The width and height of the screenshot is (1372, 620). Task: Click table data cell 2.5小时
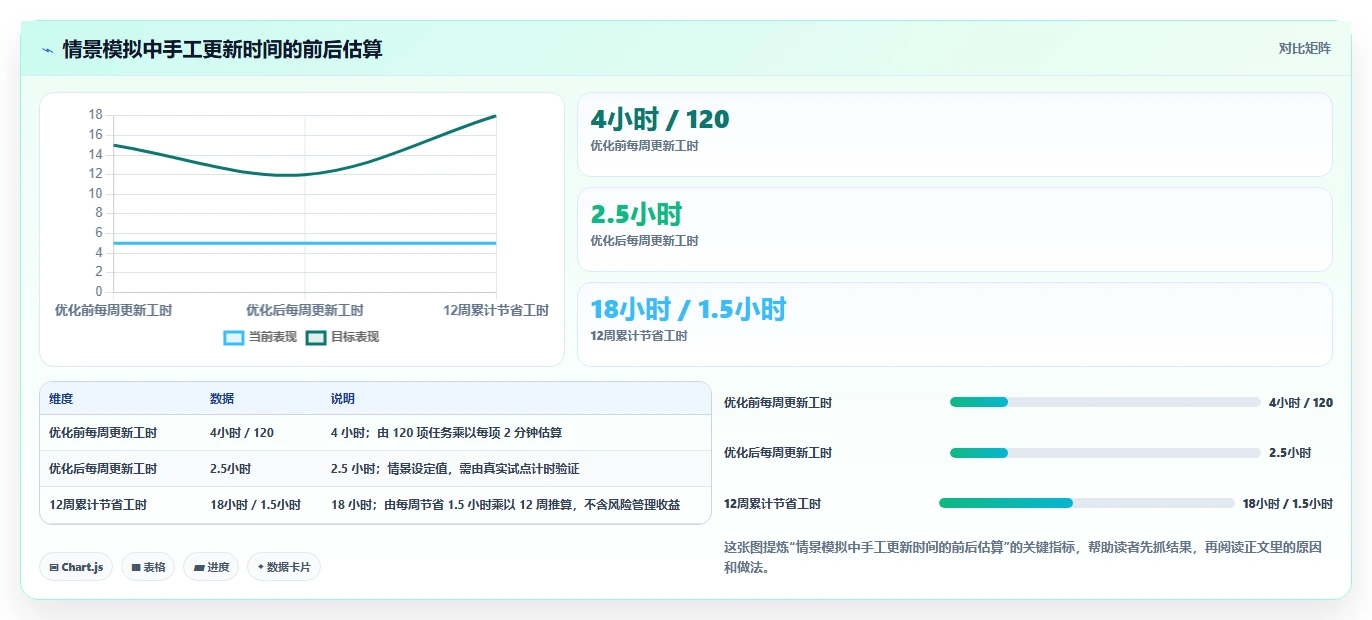point(231,469)
